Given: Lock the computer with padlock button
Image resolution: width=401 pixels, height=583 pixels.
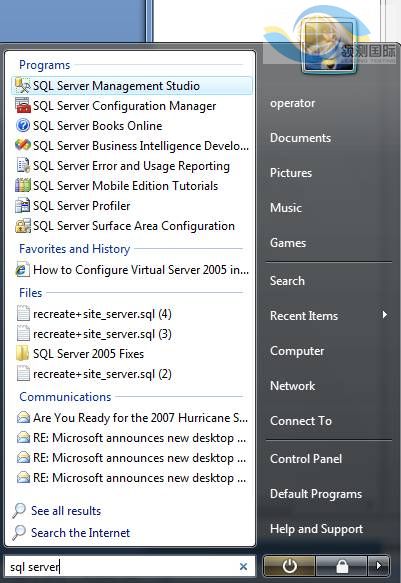Looking at the screenshot, I should pyautogui.click(x=342, y=566).
